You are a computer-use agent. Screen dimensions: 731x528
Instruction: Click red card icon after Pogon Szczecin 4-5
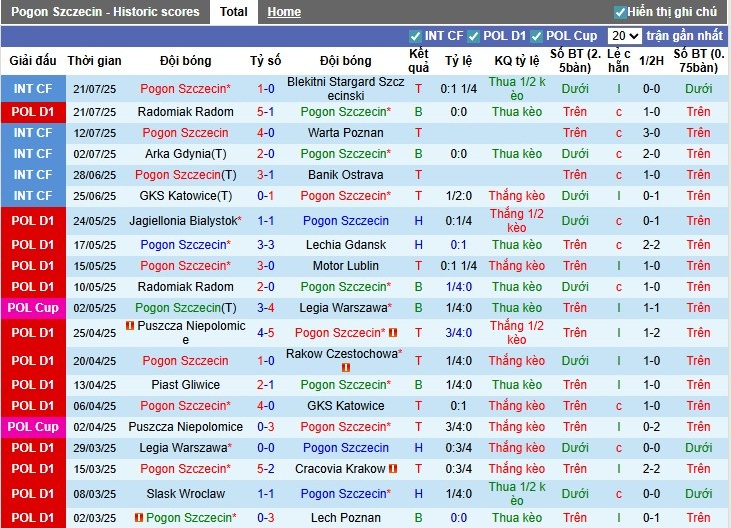pyautogui.click(x=393, y=333)
